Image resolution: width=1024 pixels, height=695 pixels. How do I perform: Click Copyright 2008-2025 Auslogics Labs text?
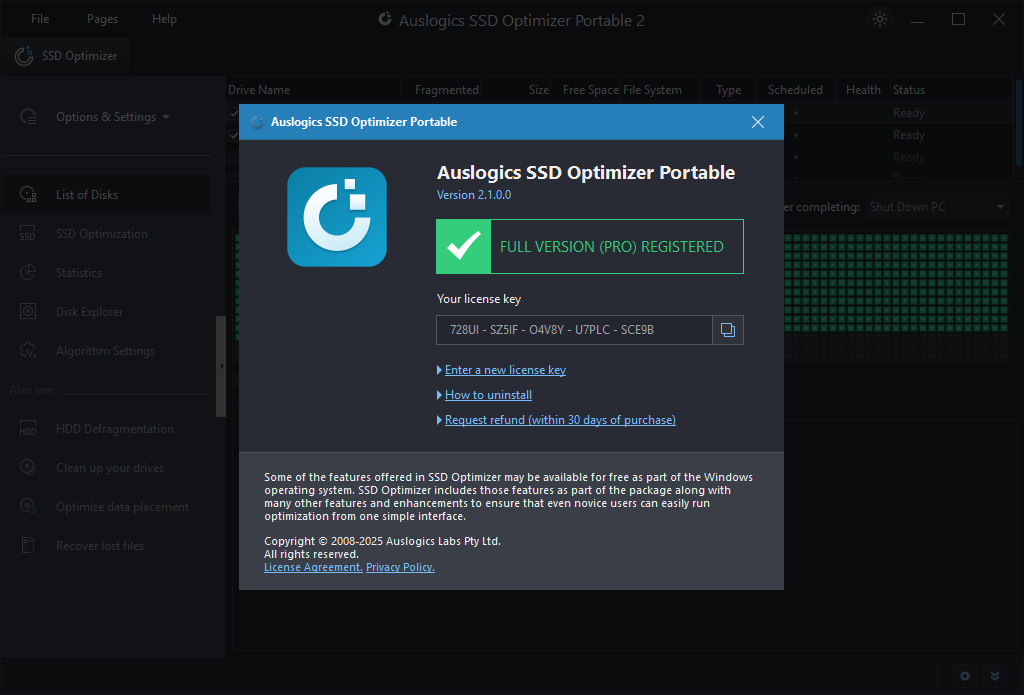(382, 541)
